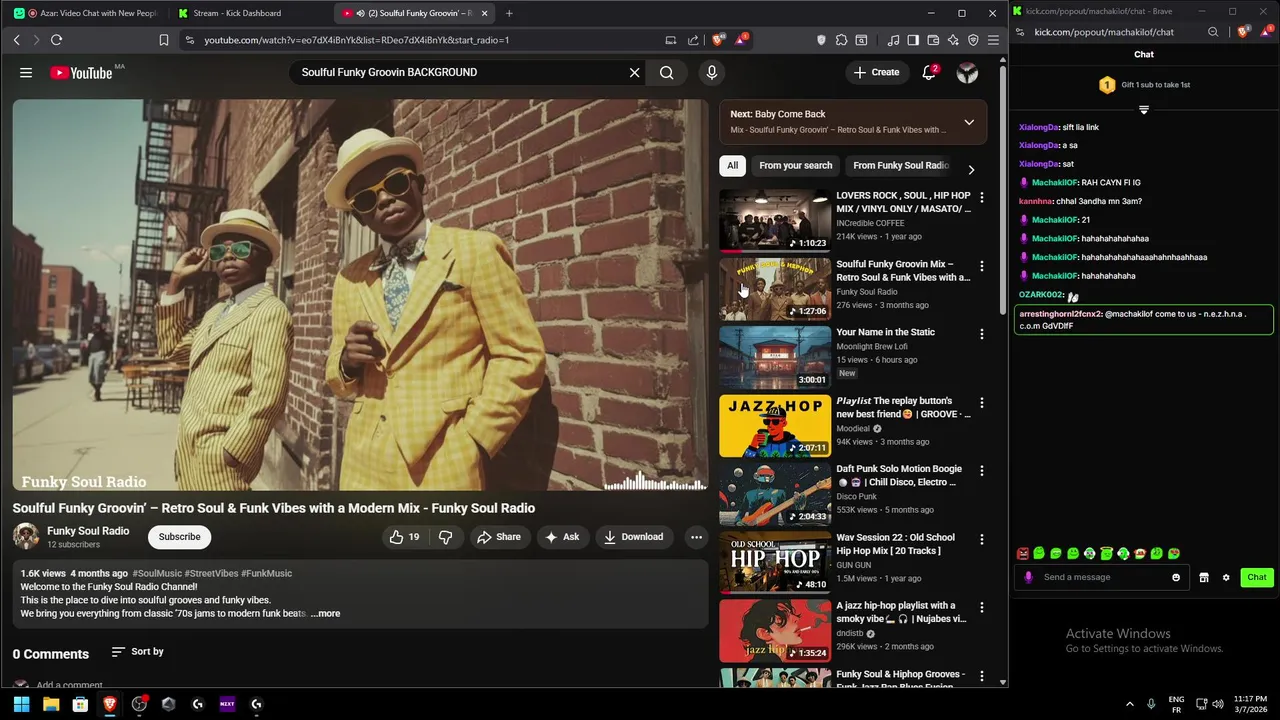Screen dimensions: 1280x720
Task: Open YouTube account avatar menu
Action: 967,72
